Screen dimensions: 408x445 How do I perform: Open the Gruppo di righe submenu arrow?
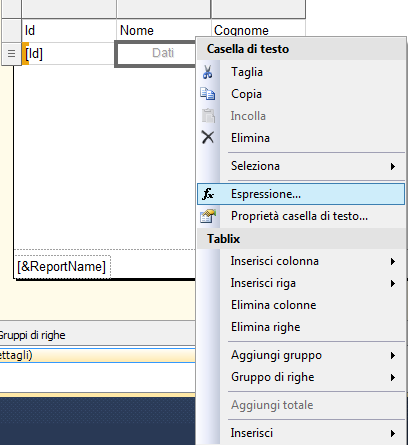[393, 377]
